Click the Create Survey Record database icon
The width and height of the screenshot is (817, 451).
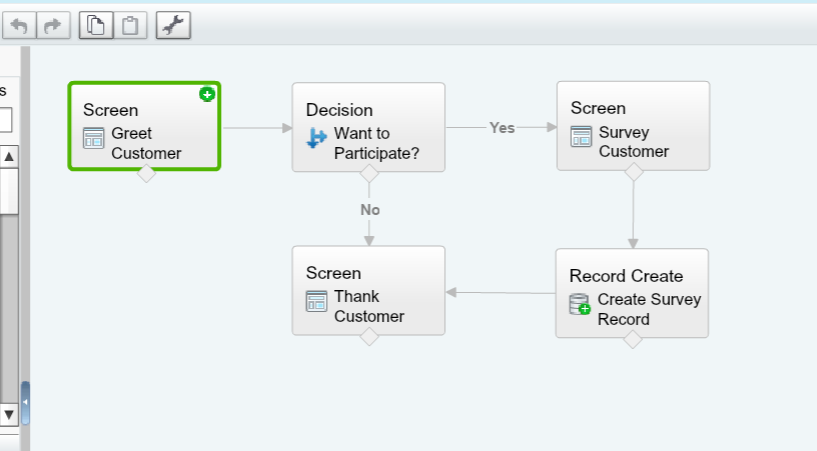click(x=580, y=304)
